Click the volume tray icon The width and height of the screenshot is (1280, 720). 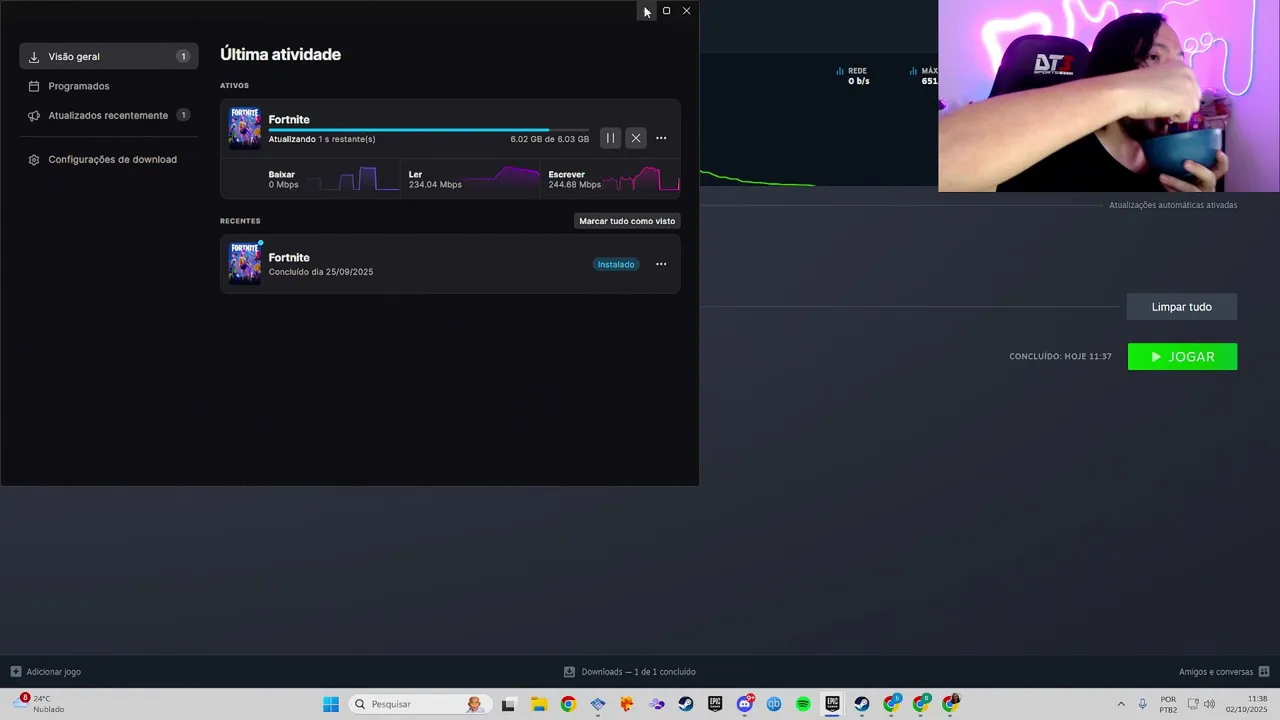click(1209, 704)
